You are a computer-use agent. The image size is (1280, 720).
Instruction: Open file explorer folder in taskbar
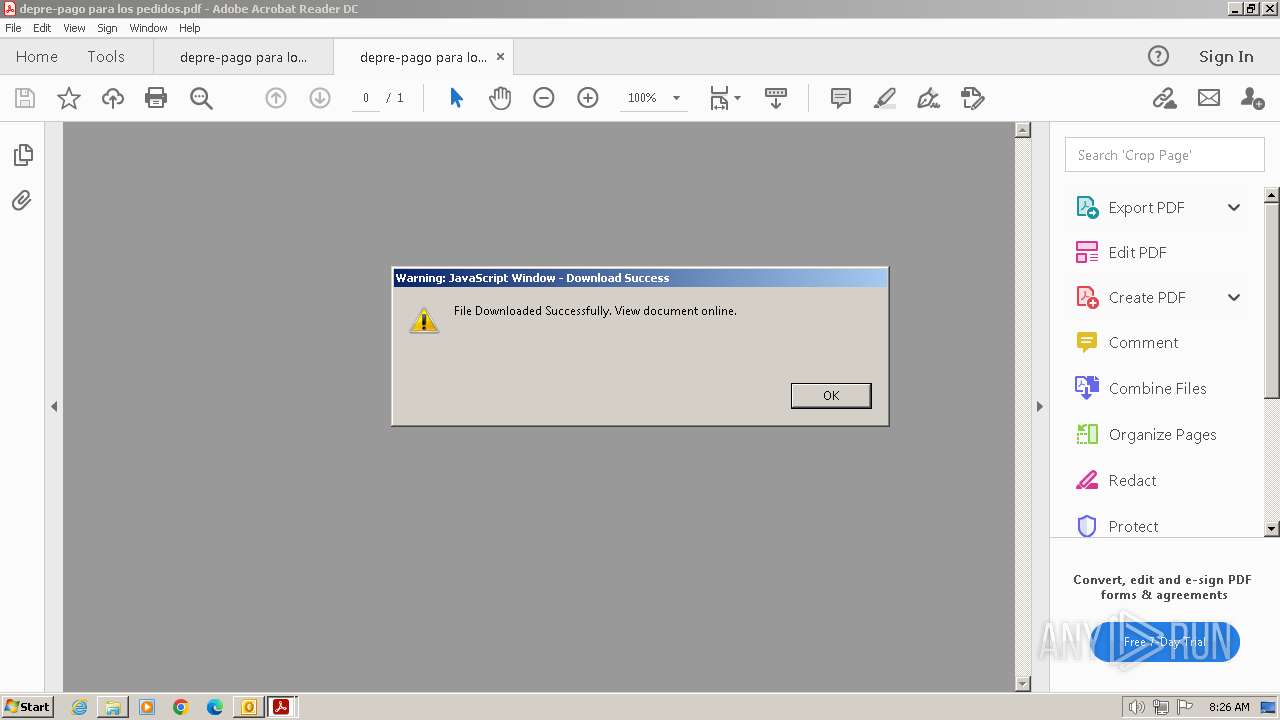113,707
